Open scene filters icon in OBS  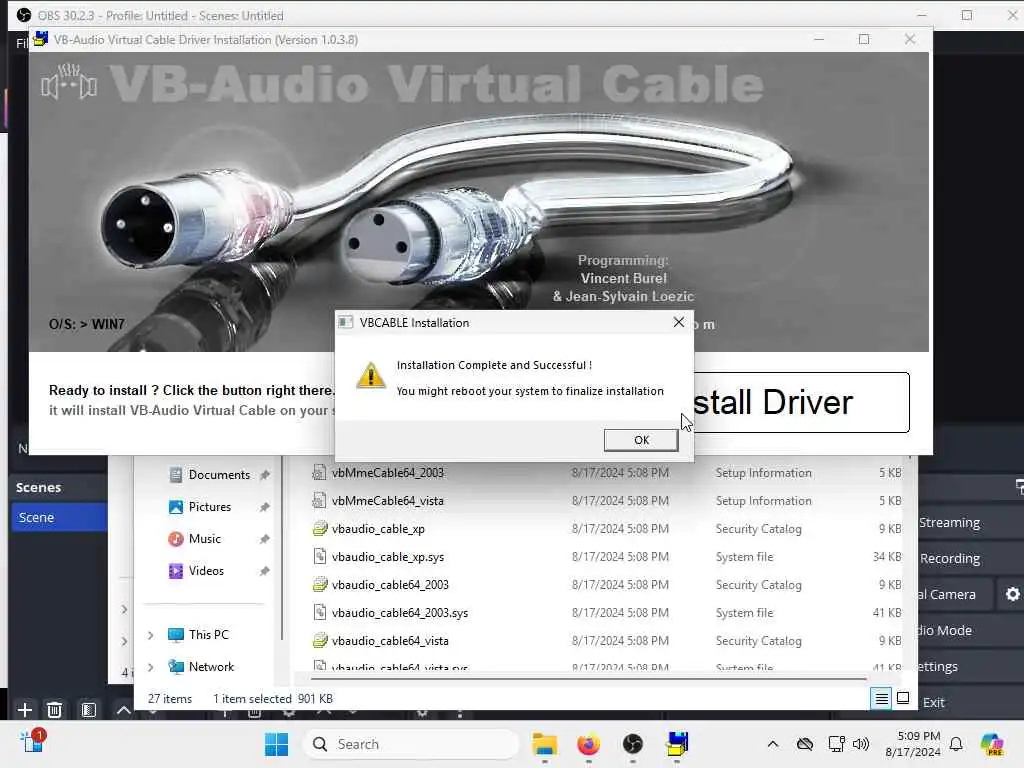[x=89, y=709]
